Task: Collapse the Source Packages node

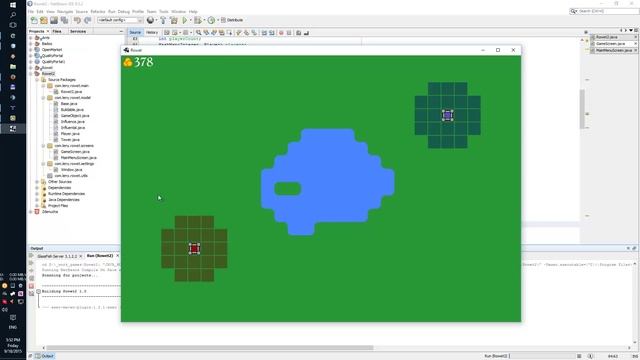Action: click(x=37, y=80)
